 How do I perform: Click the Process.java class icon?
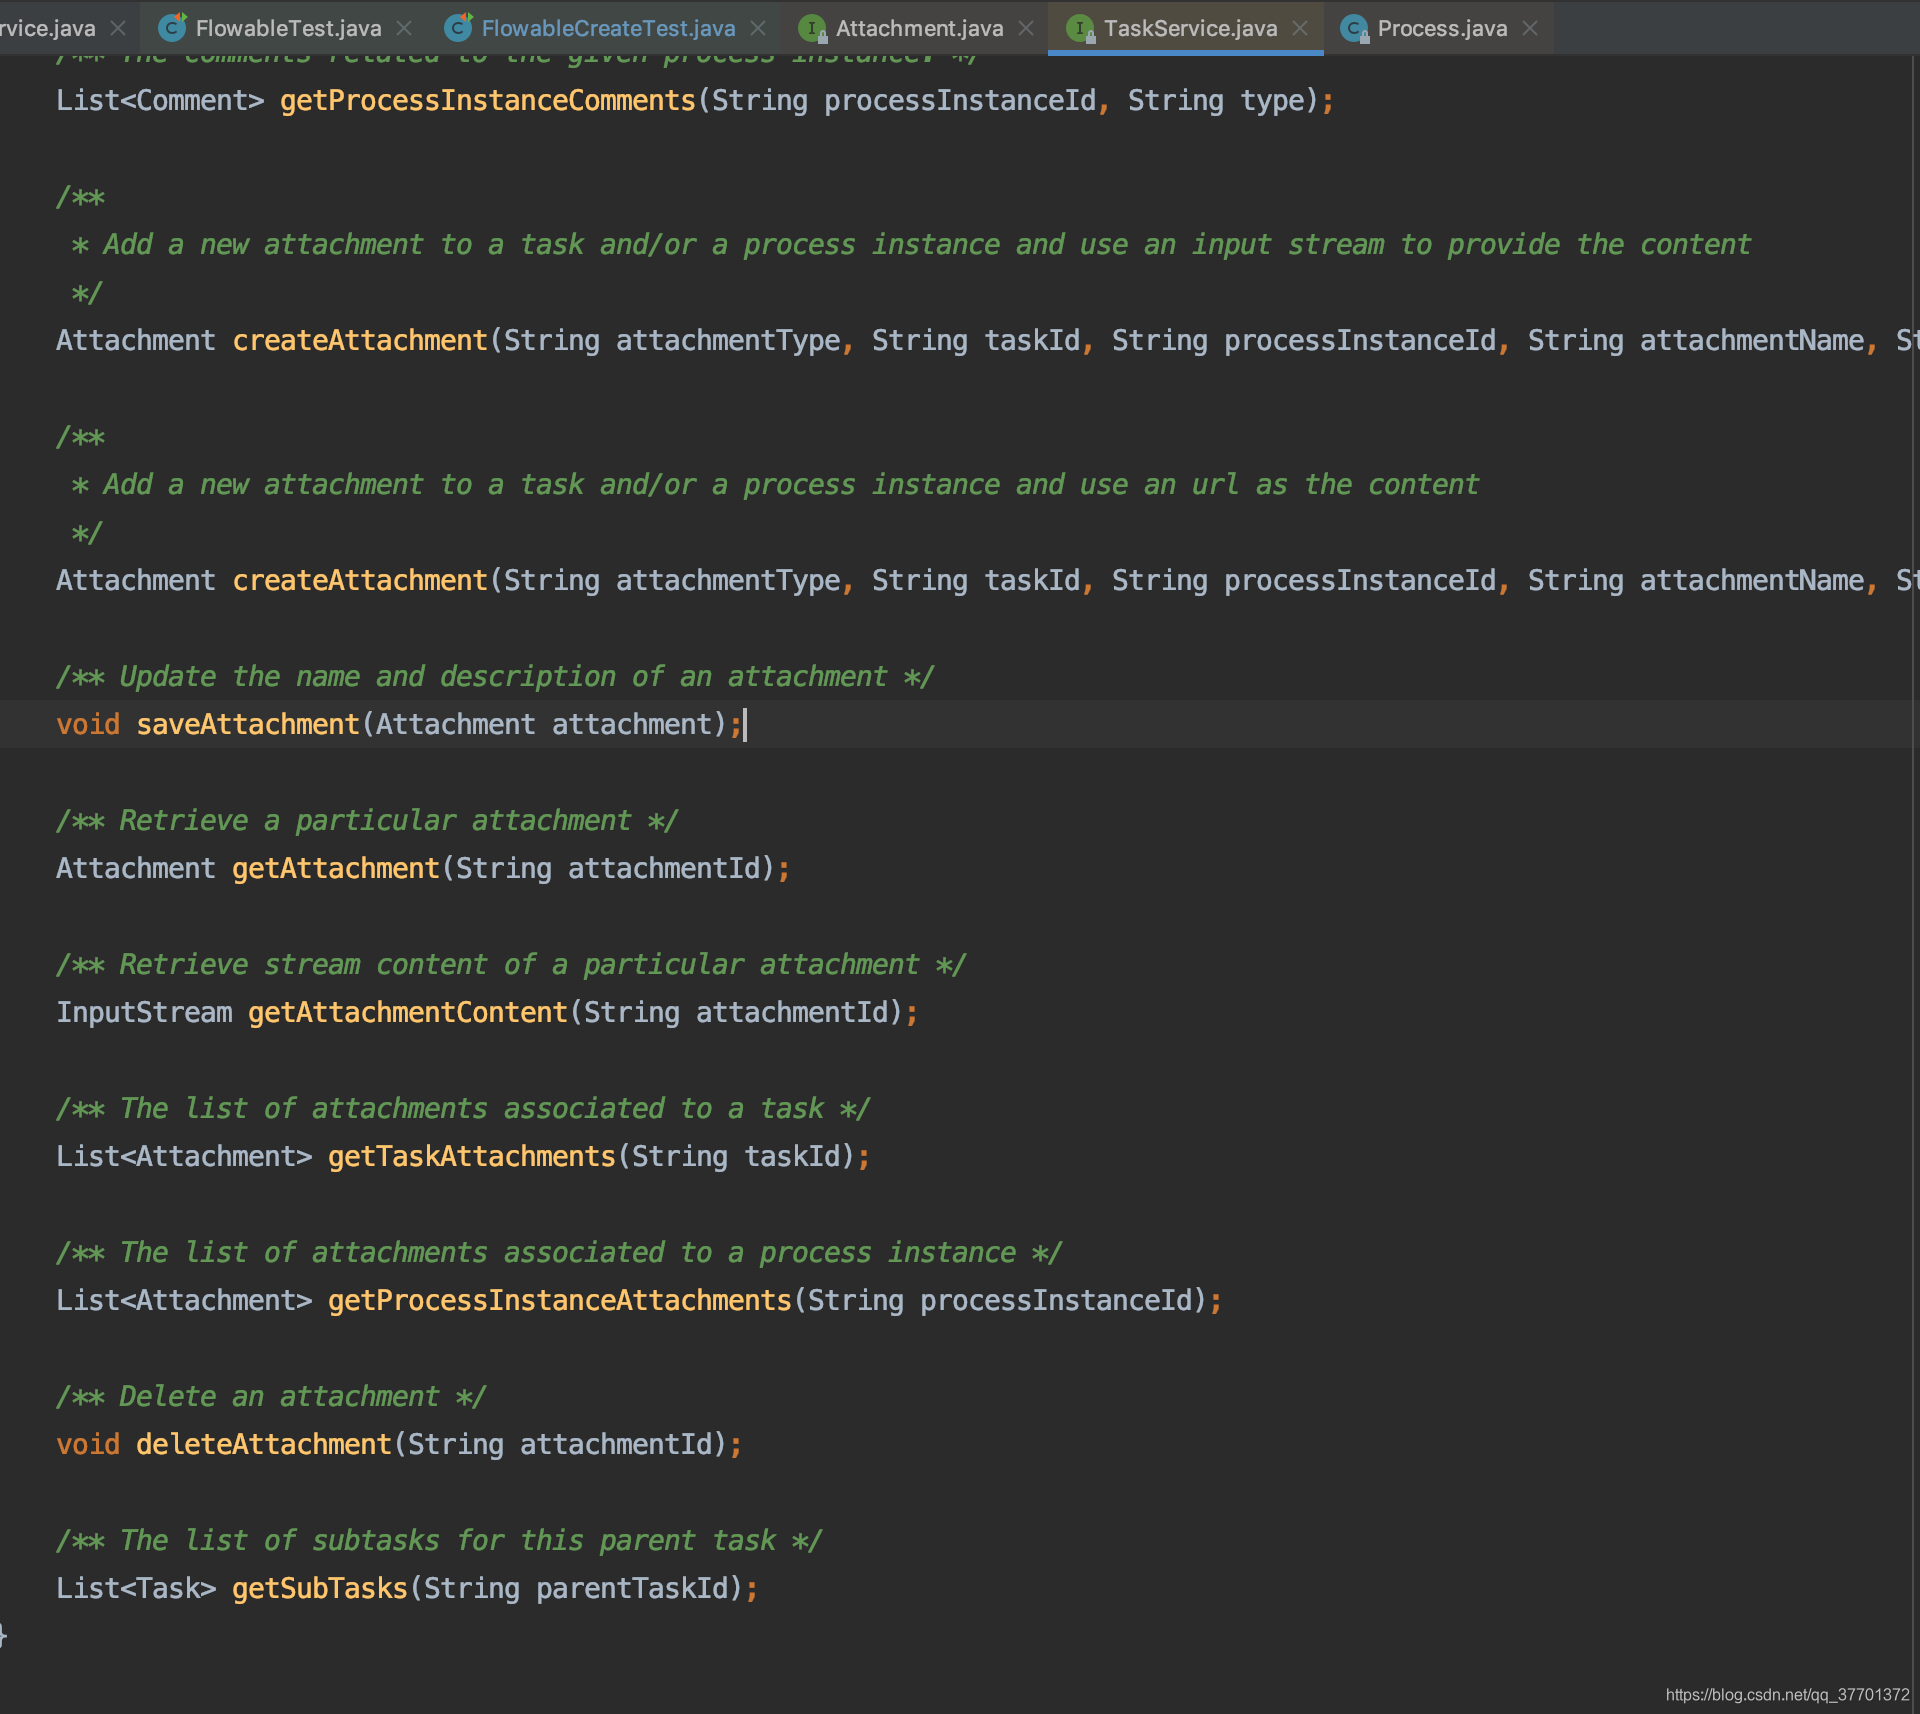(x=1354, y=28)
